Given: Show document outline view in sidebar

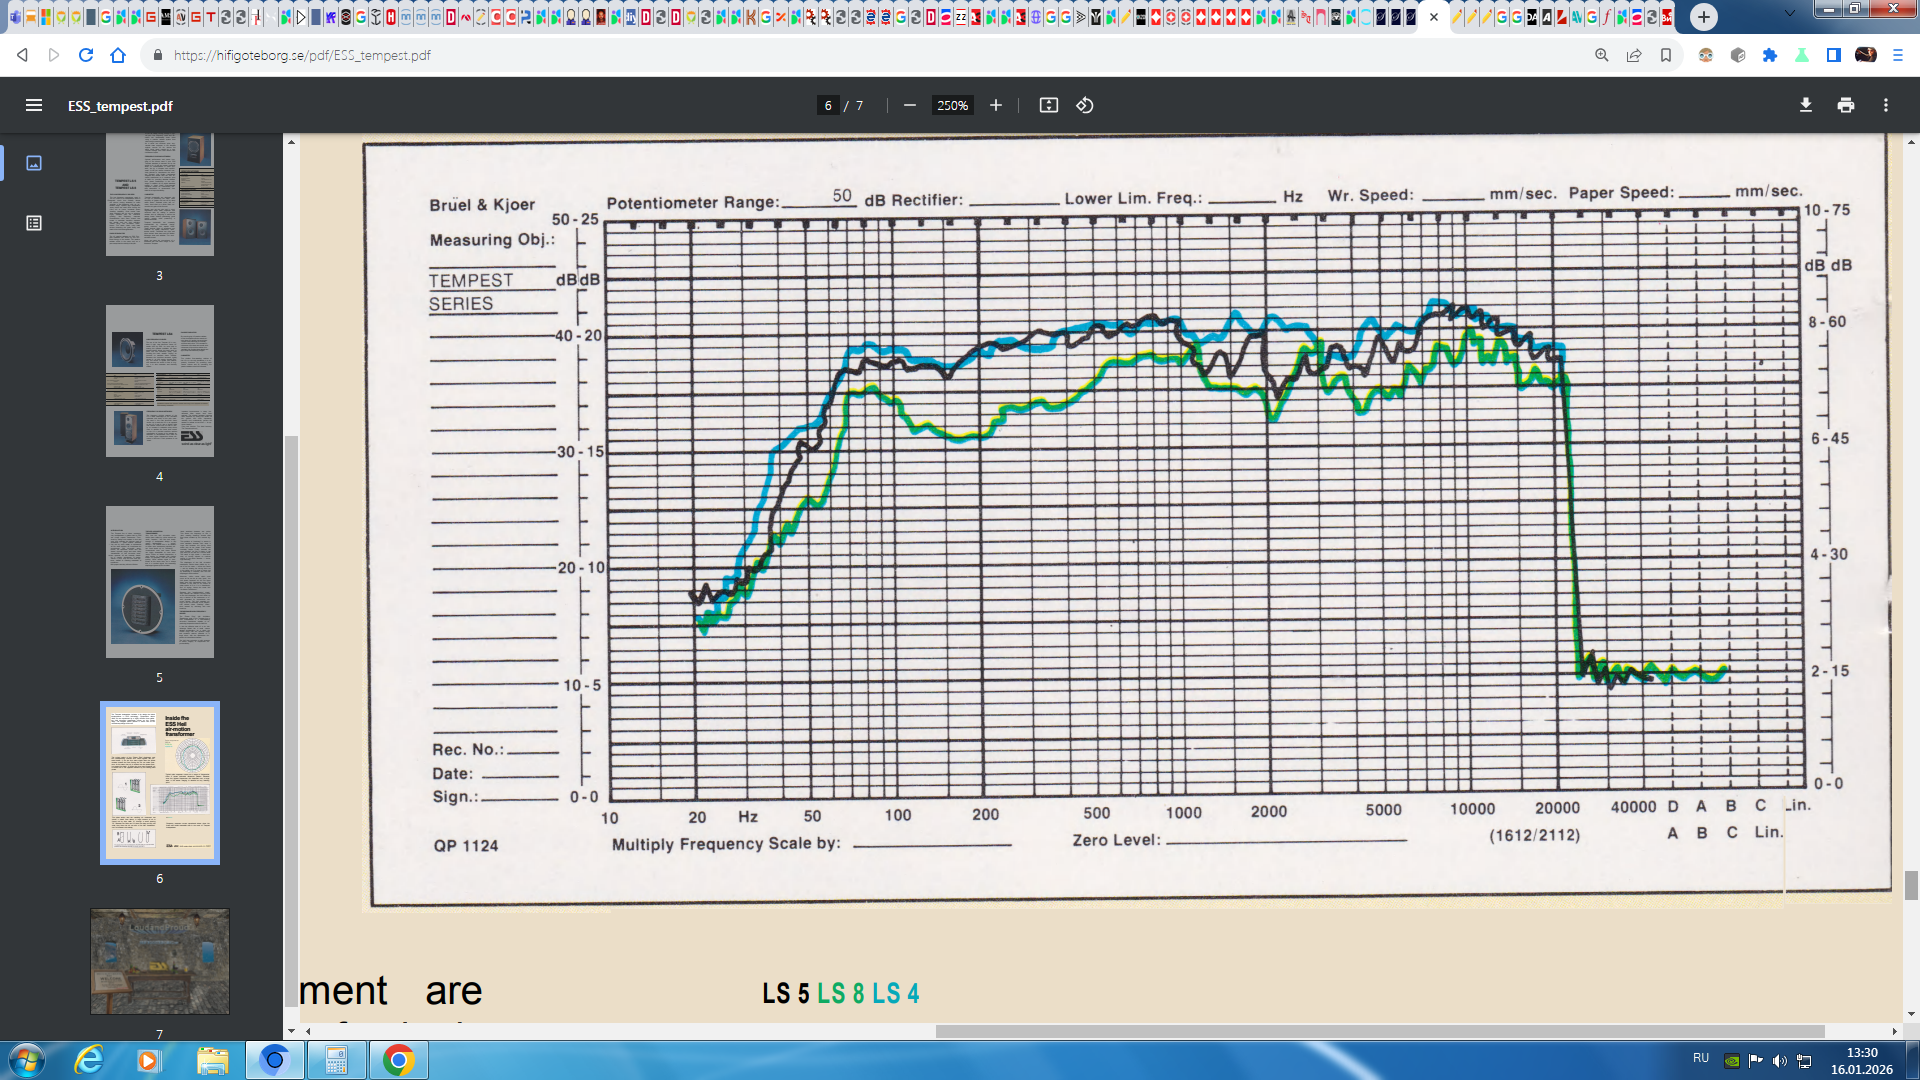Looking at the screenshot, I should click(x=34, y=223).
